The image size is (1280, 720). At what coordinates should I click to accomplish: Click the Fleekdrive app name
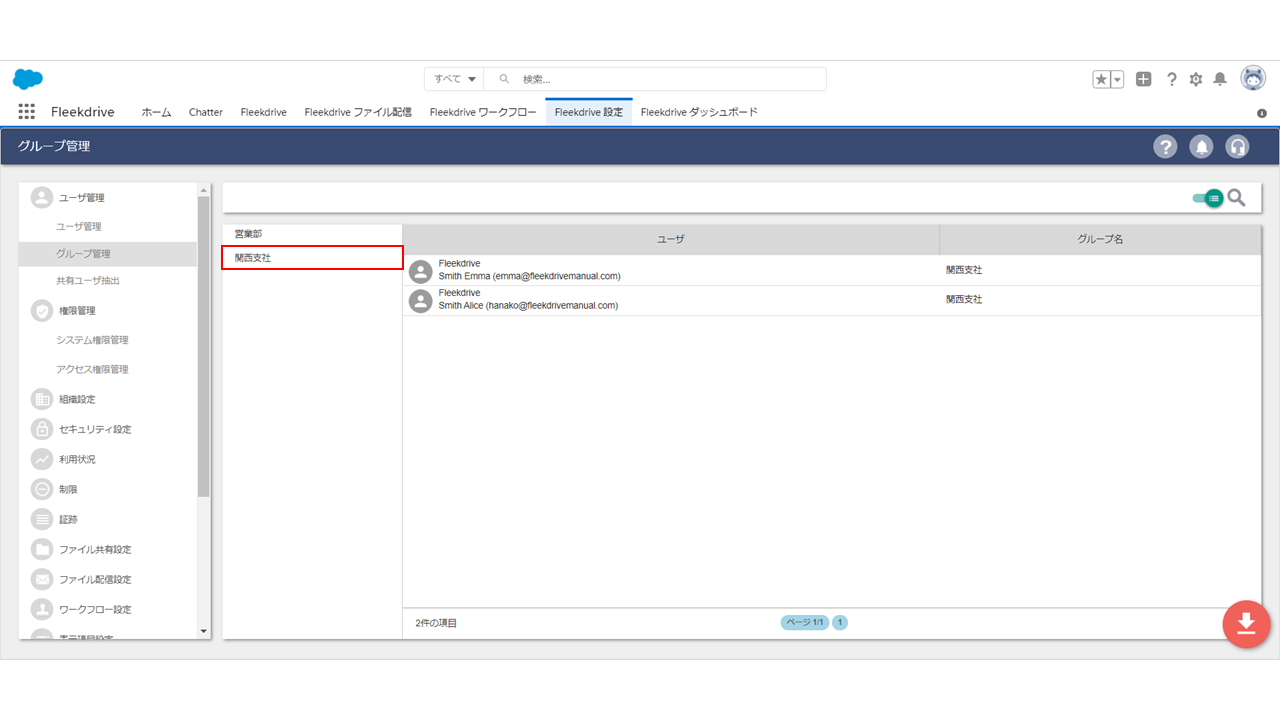[83, 112]
